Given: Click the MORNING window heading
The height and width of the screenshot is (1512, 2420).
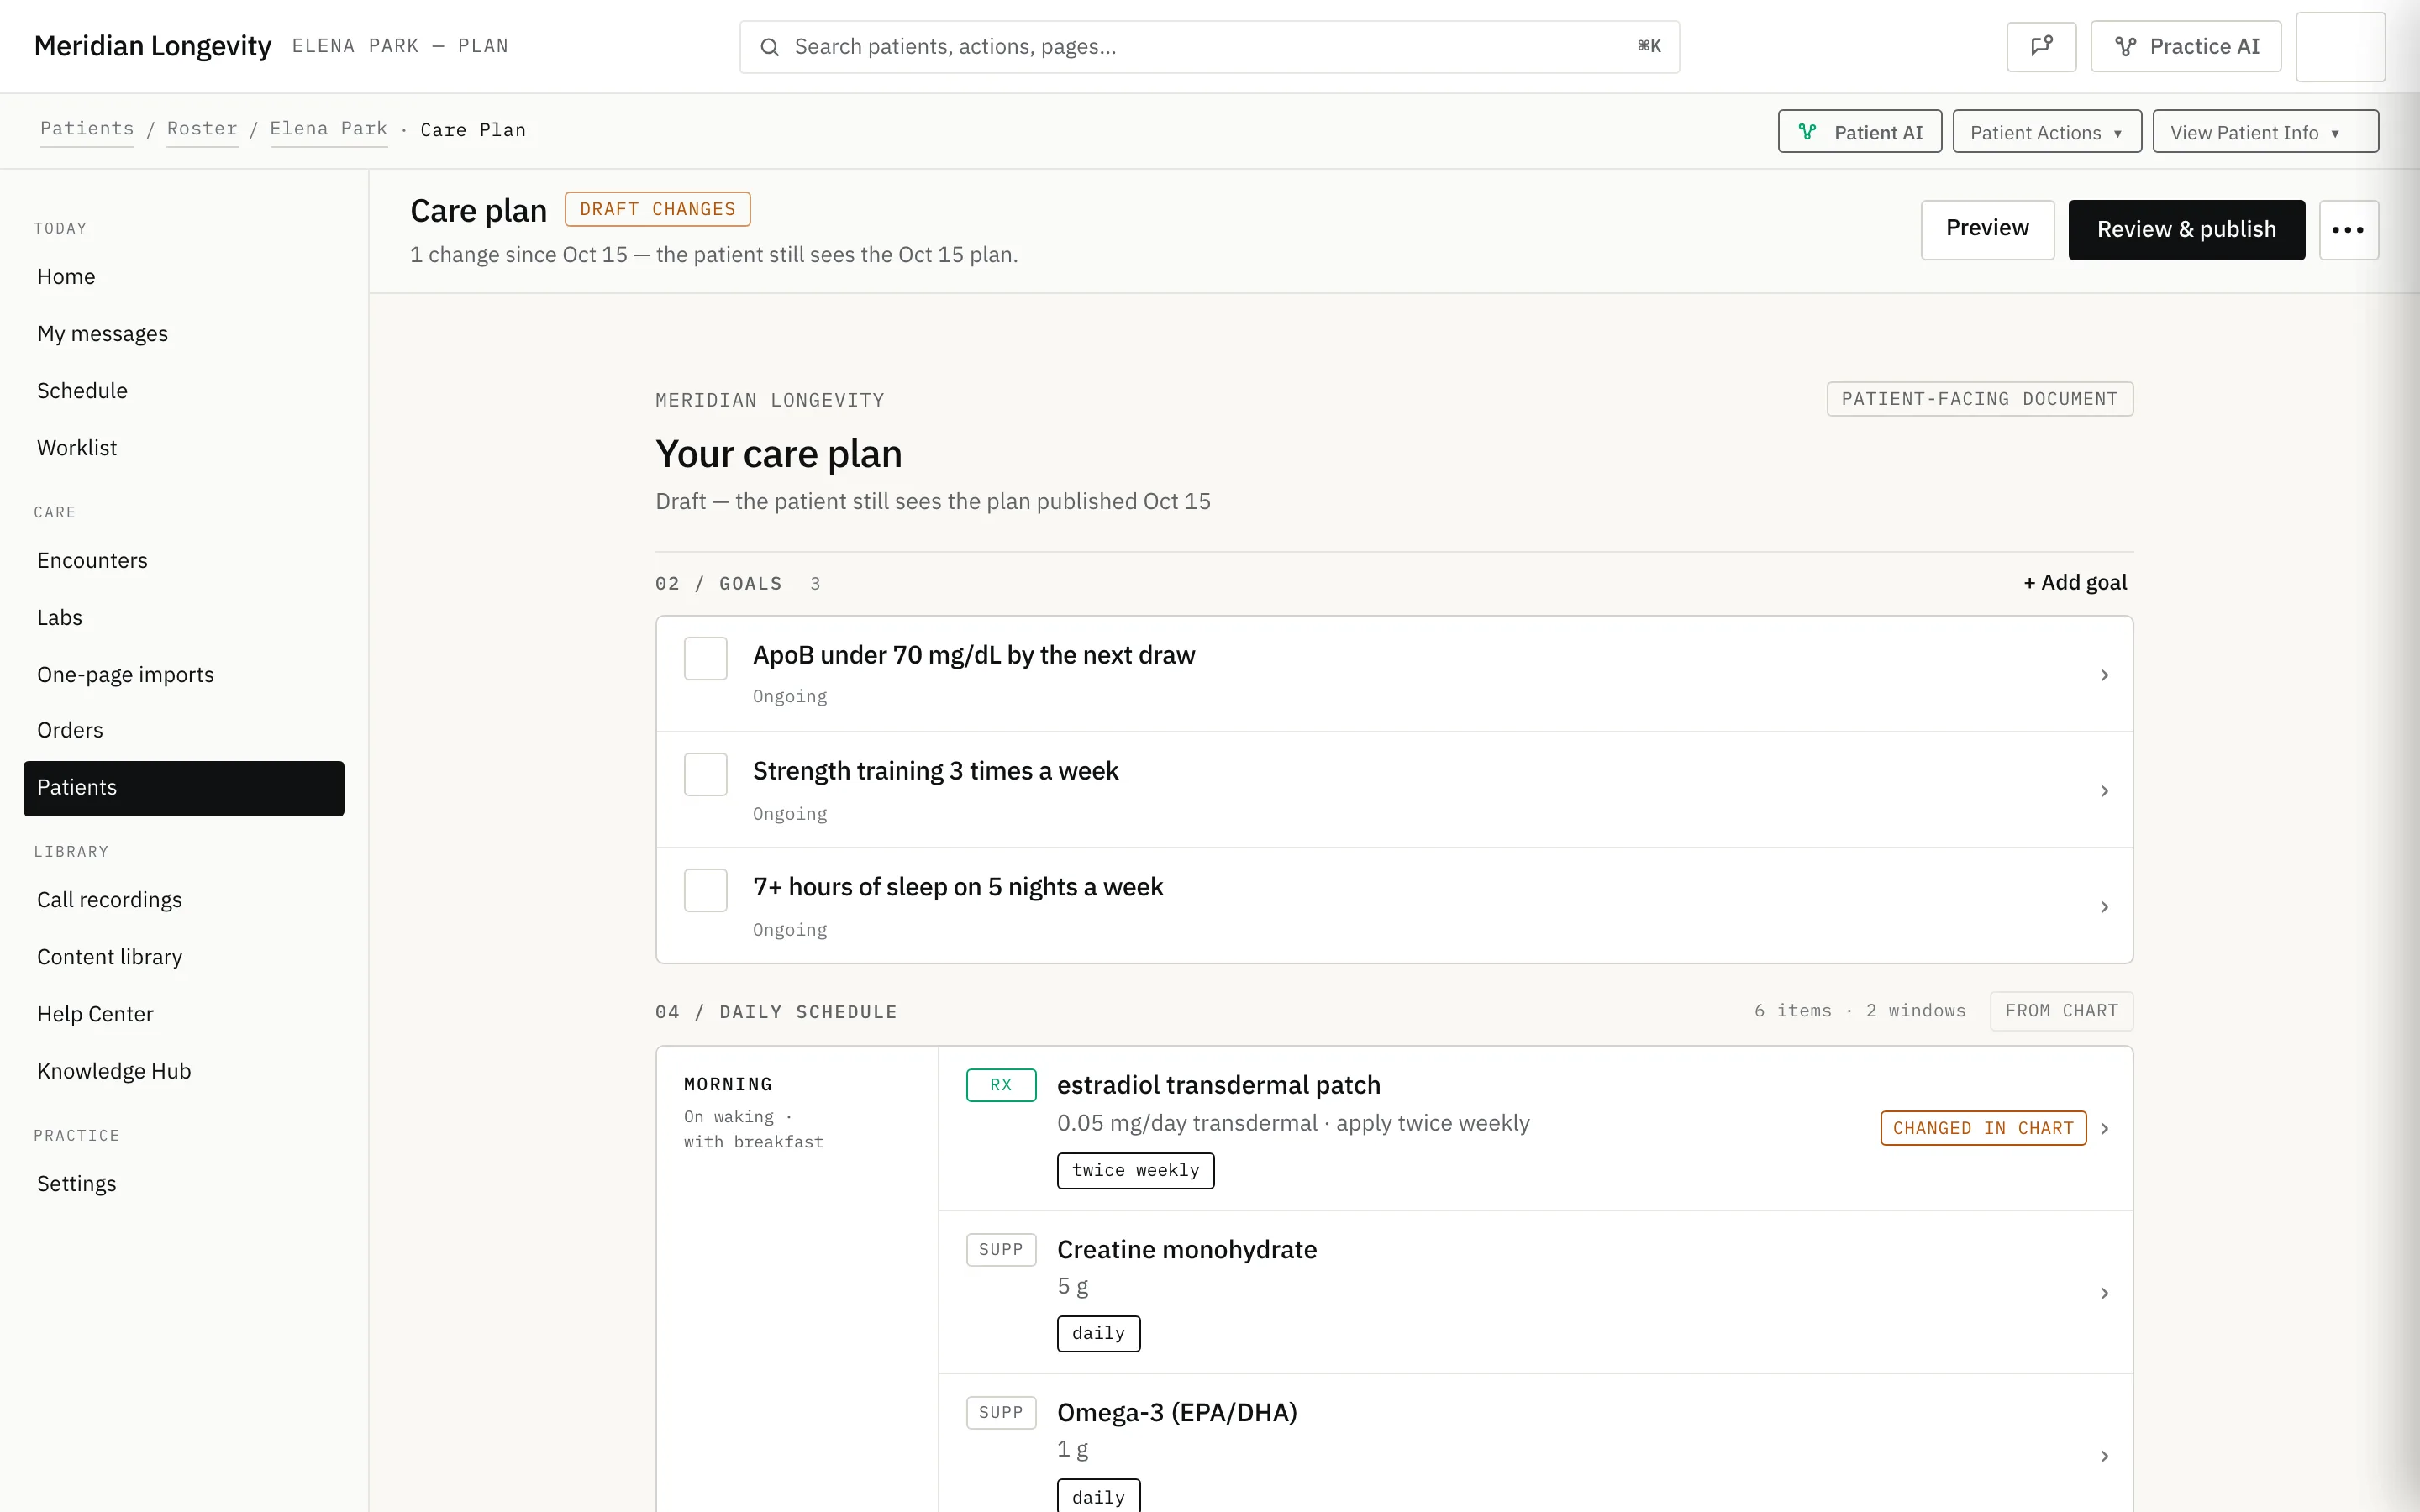Looking at the screenshot, I should pyautogui.click(x=727, y=1085).
